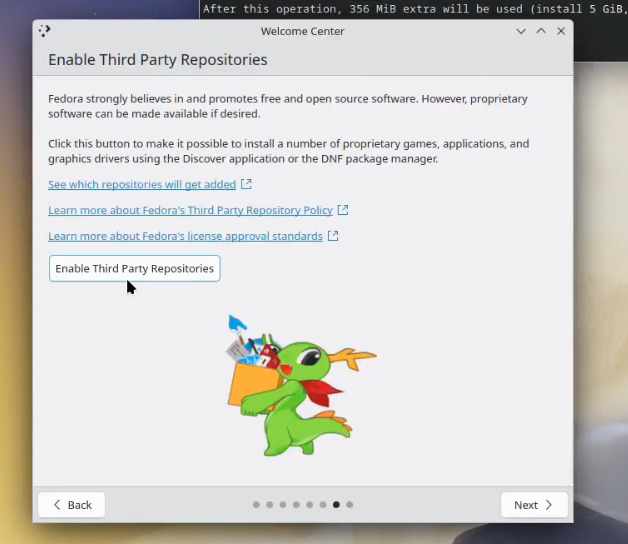Jump to the fifth page indicator dot
The height and width of the screenshot is (544, 628).
pos(310,505)
